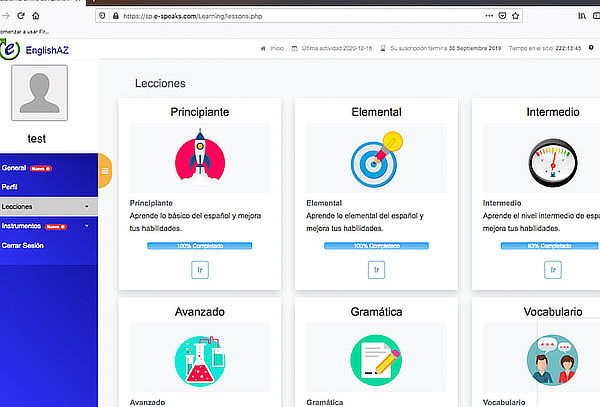
Task: Click Cerrar Sesión to log out
Action: (23, 245)
